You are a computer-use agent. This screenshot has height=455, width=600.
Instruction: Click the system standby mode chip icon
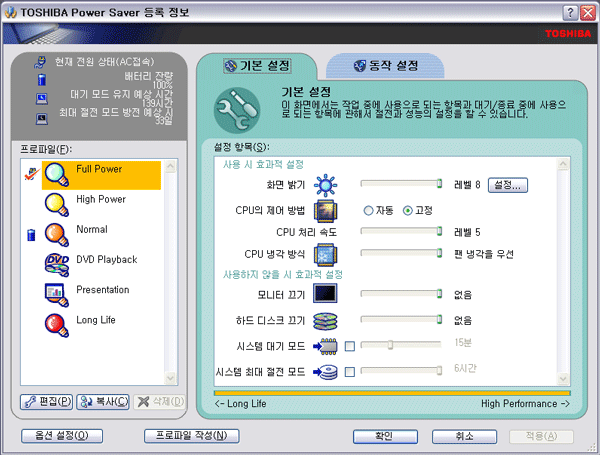(325, 346)
